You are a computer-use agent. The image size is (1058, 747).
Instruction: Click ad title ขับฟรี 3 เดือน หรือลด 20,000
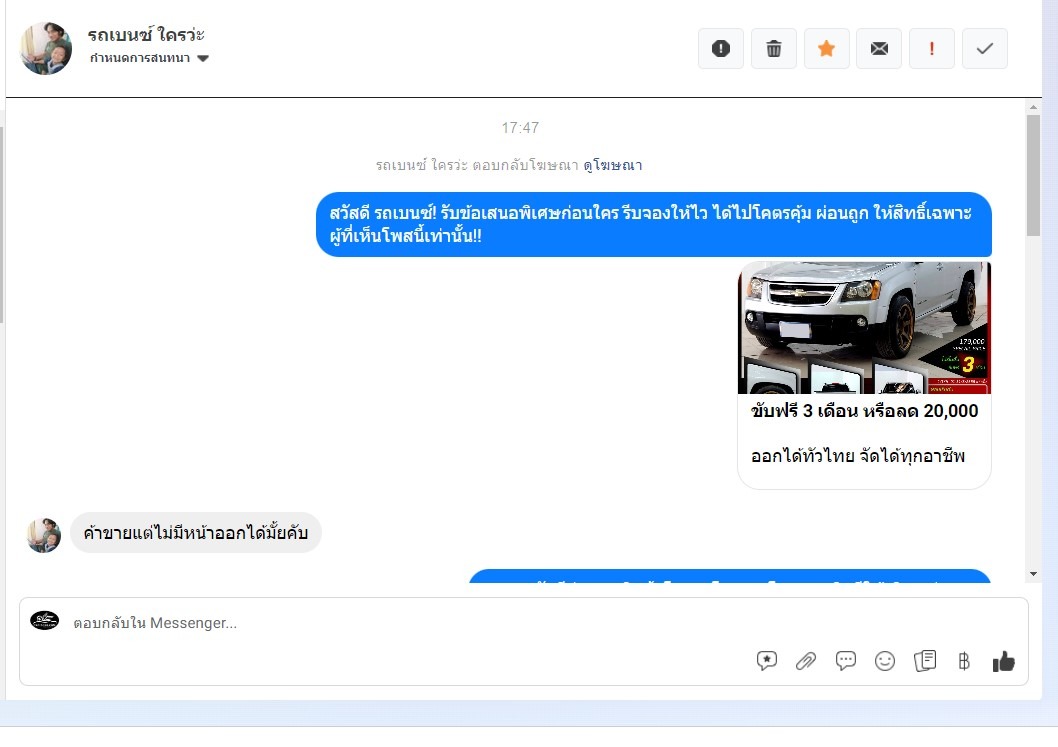(864, 411)
